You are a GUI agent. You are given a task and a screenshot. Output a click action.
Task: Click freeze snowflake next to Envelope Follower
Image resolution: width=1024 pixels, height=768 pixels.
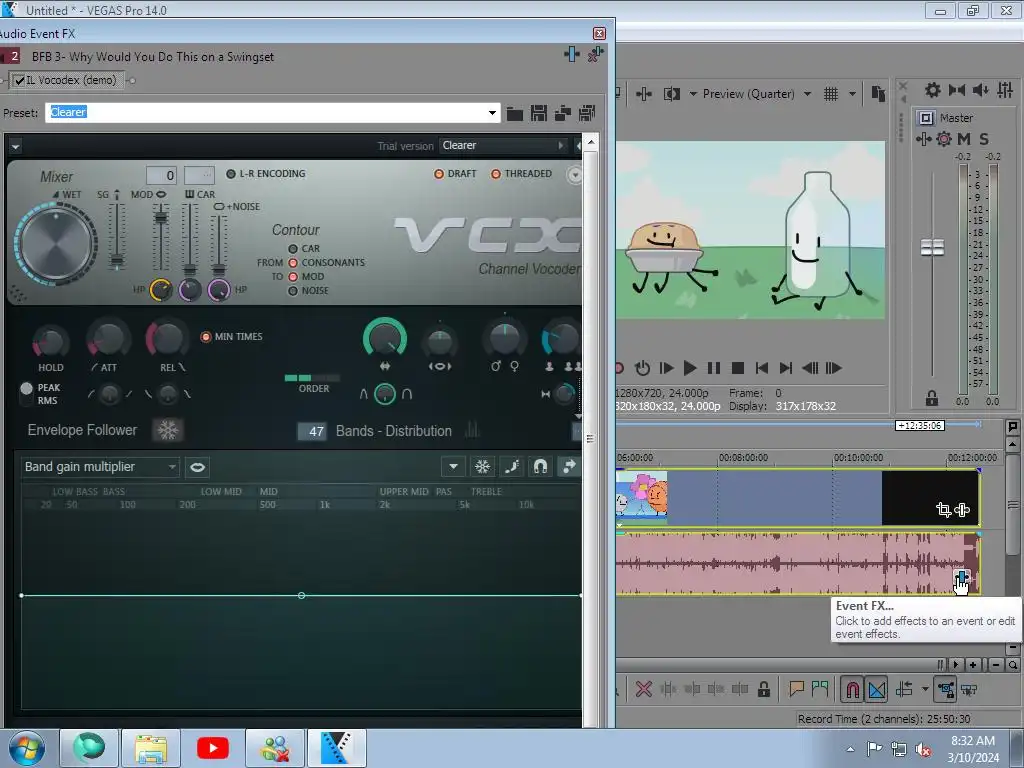tap(168, 430)
